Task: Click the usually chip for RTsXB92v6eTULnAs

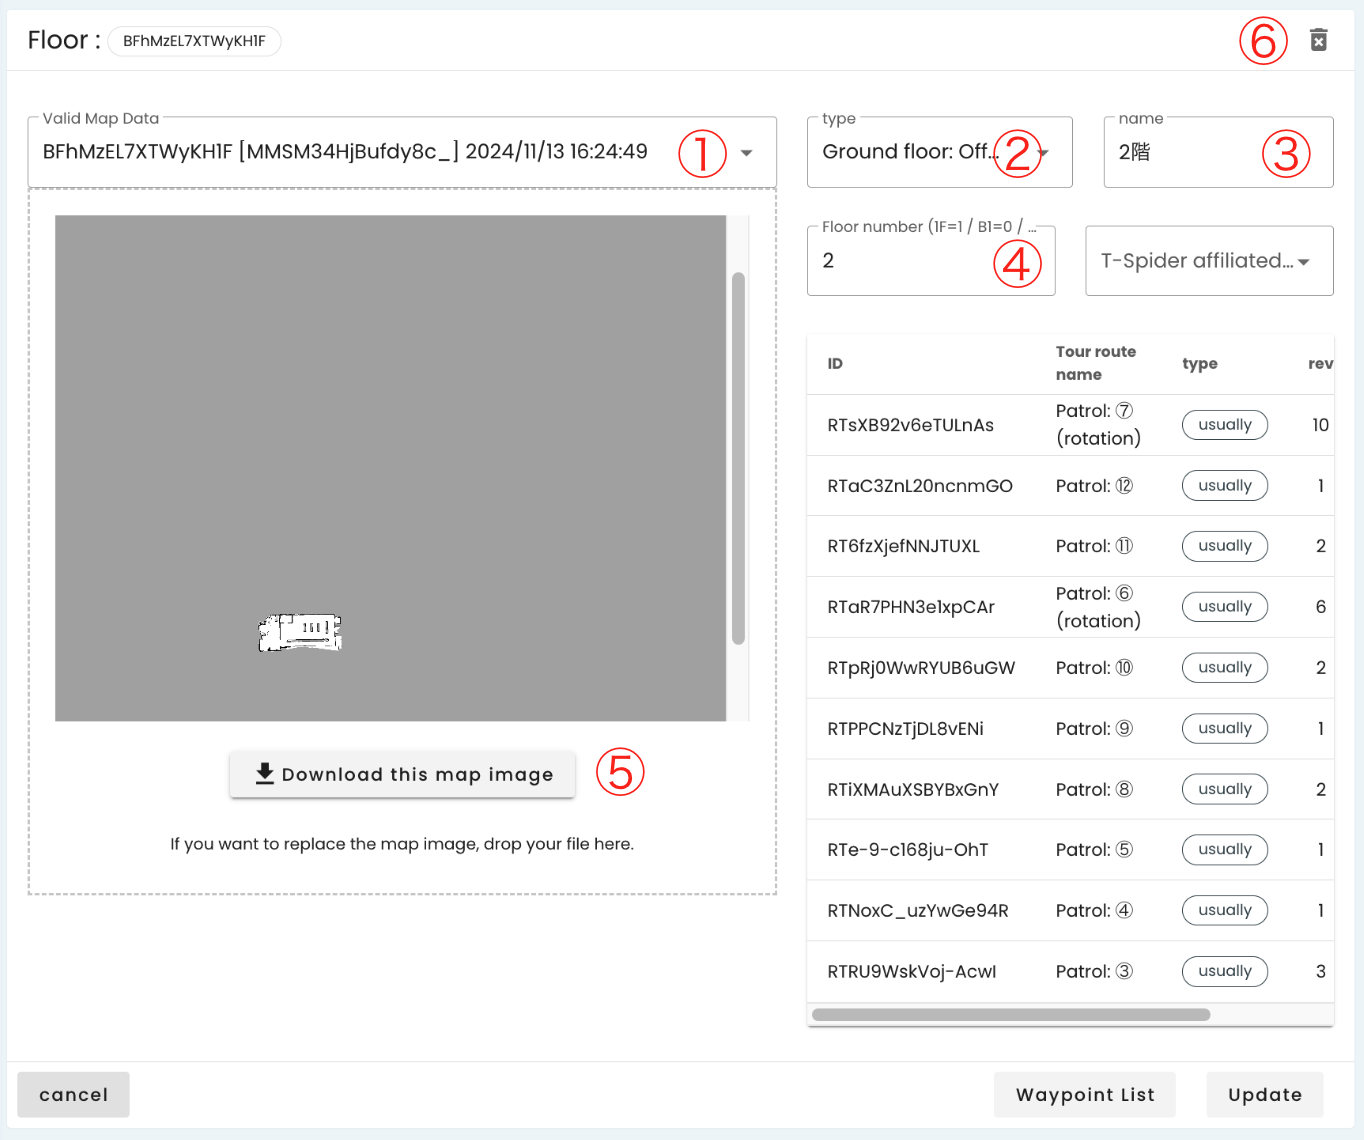Action: click(x=1225, y=425)
